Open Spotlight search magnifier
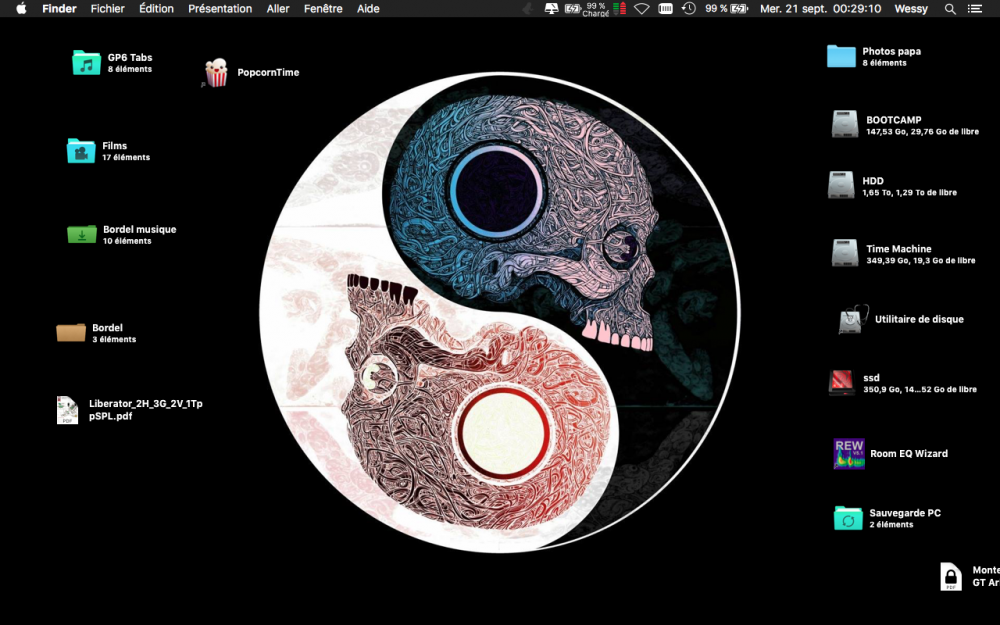1000x625 pixels. [950, 8]
